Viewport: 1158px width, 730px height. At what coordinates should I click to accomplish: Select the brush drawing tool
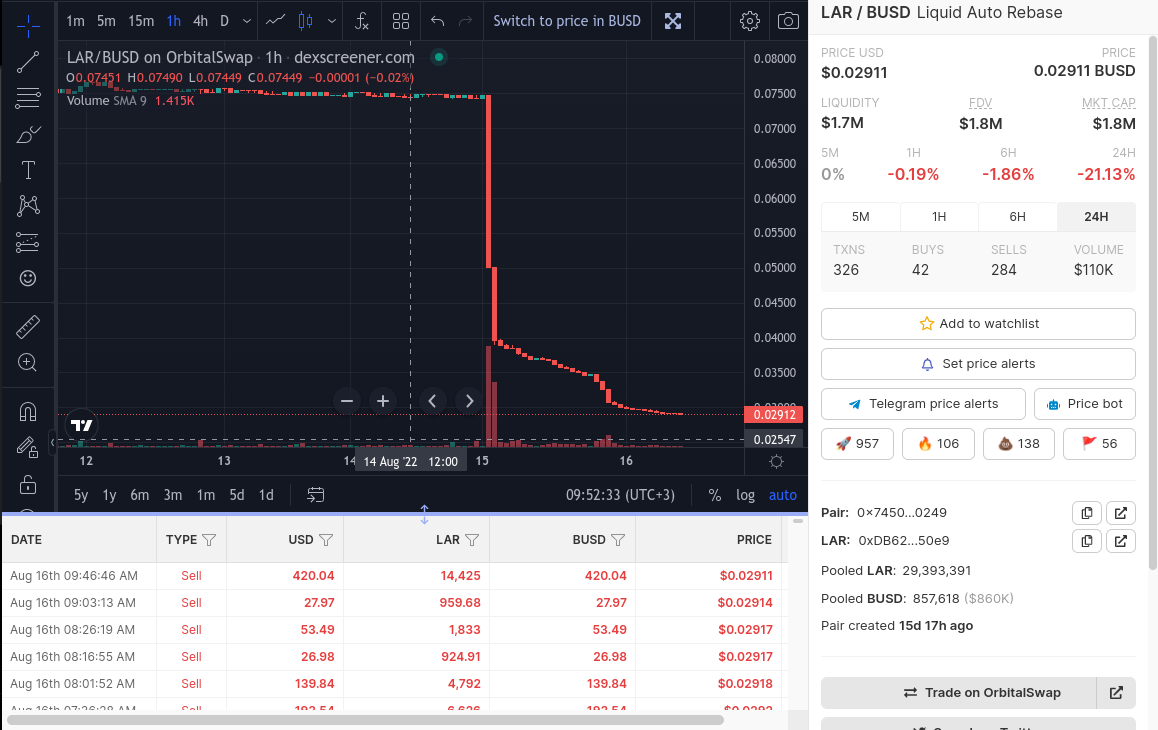point(28,134)
